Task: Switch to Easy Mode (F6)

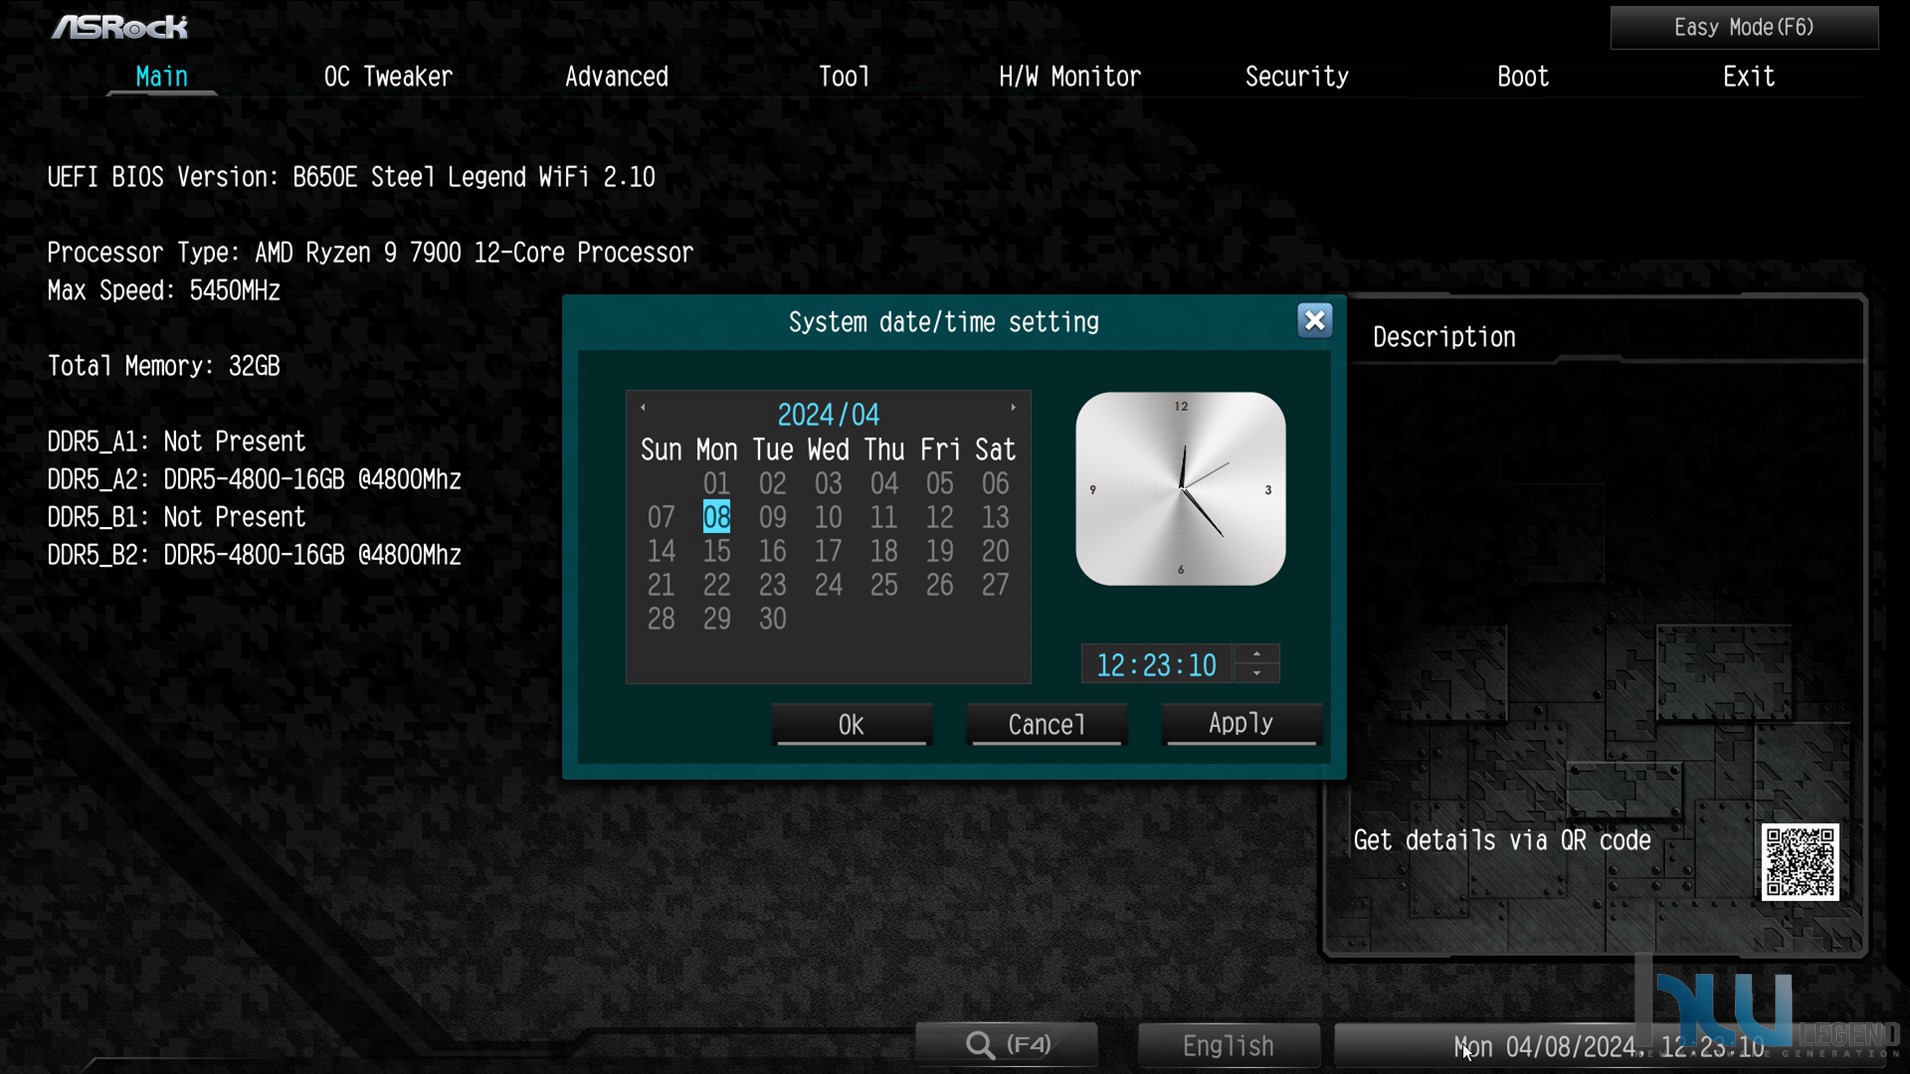Action: [x=1744, y=28]
